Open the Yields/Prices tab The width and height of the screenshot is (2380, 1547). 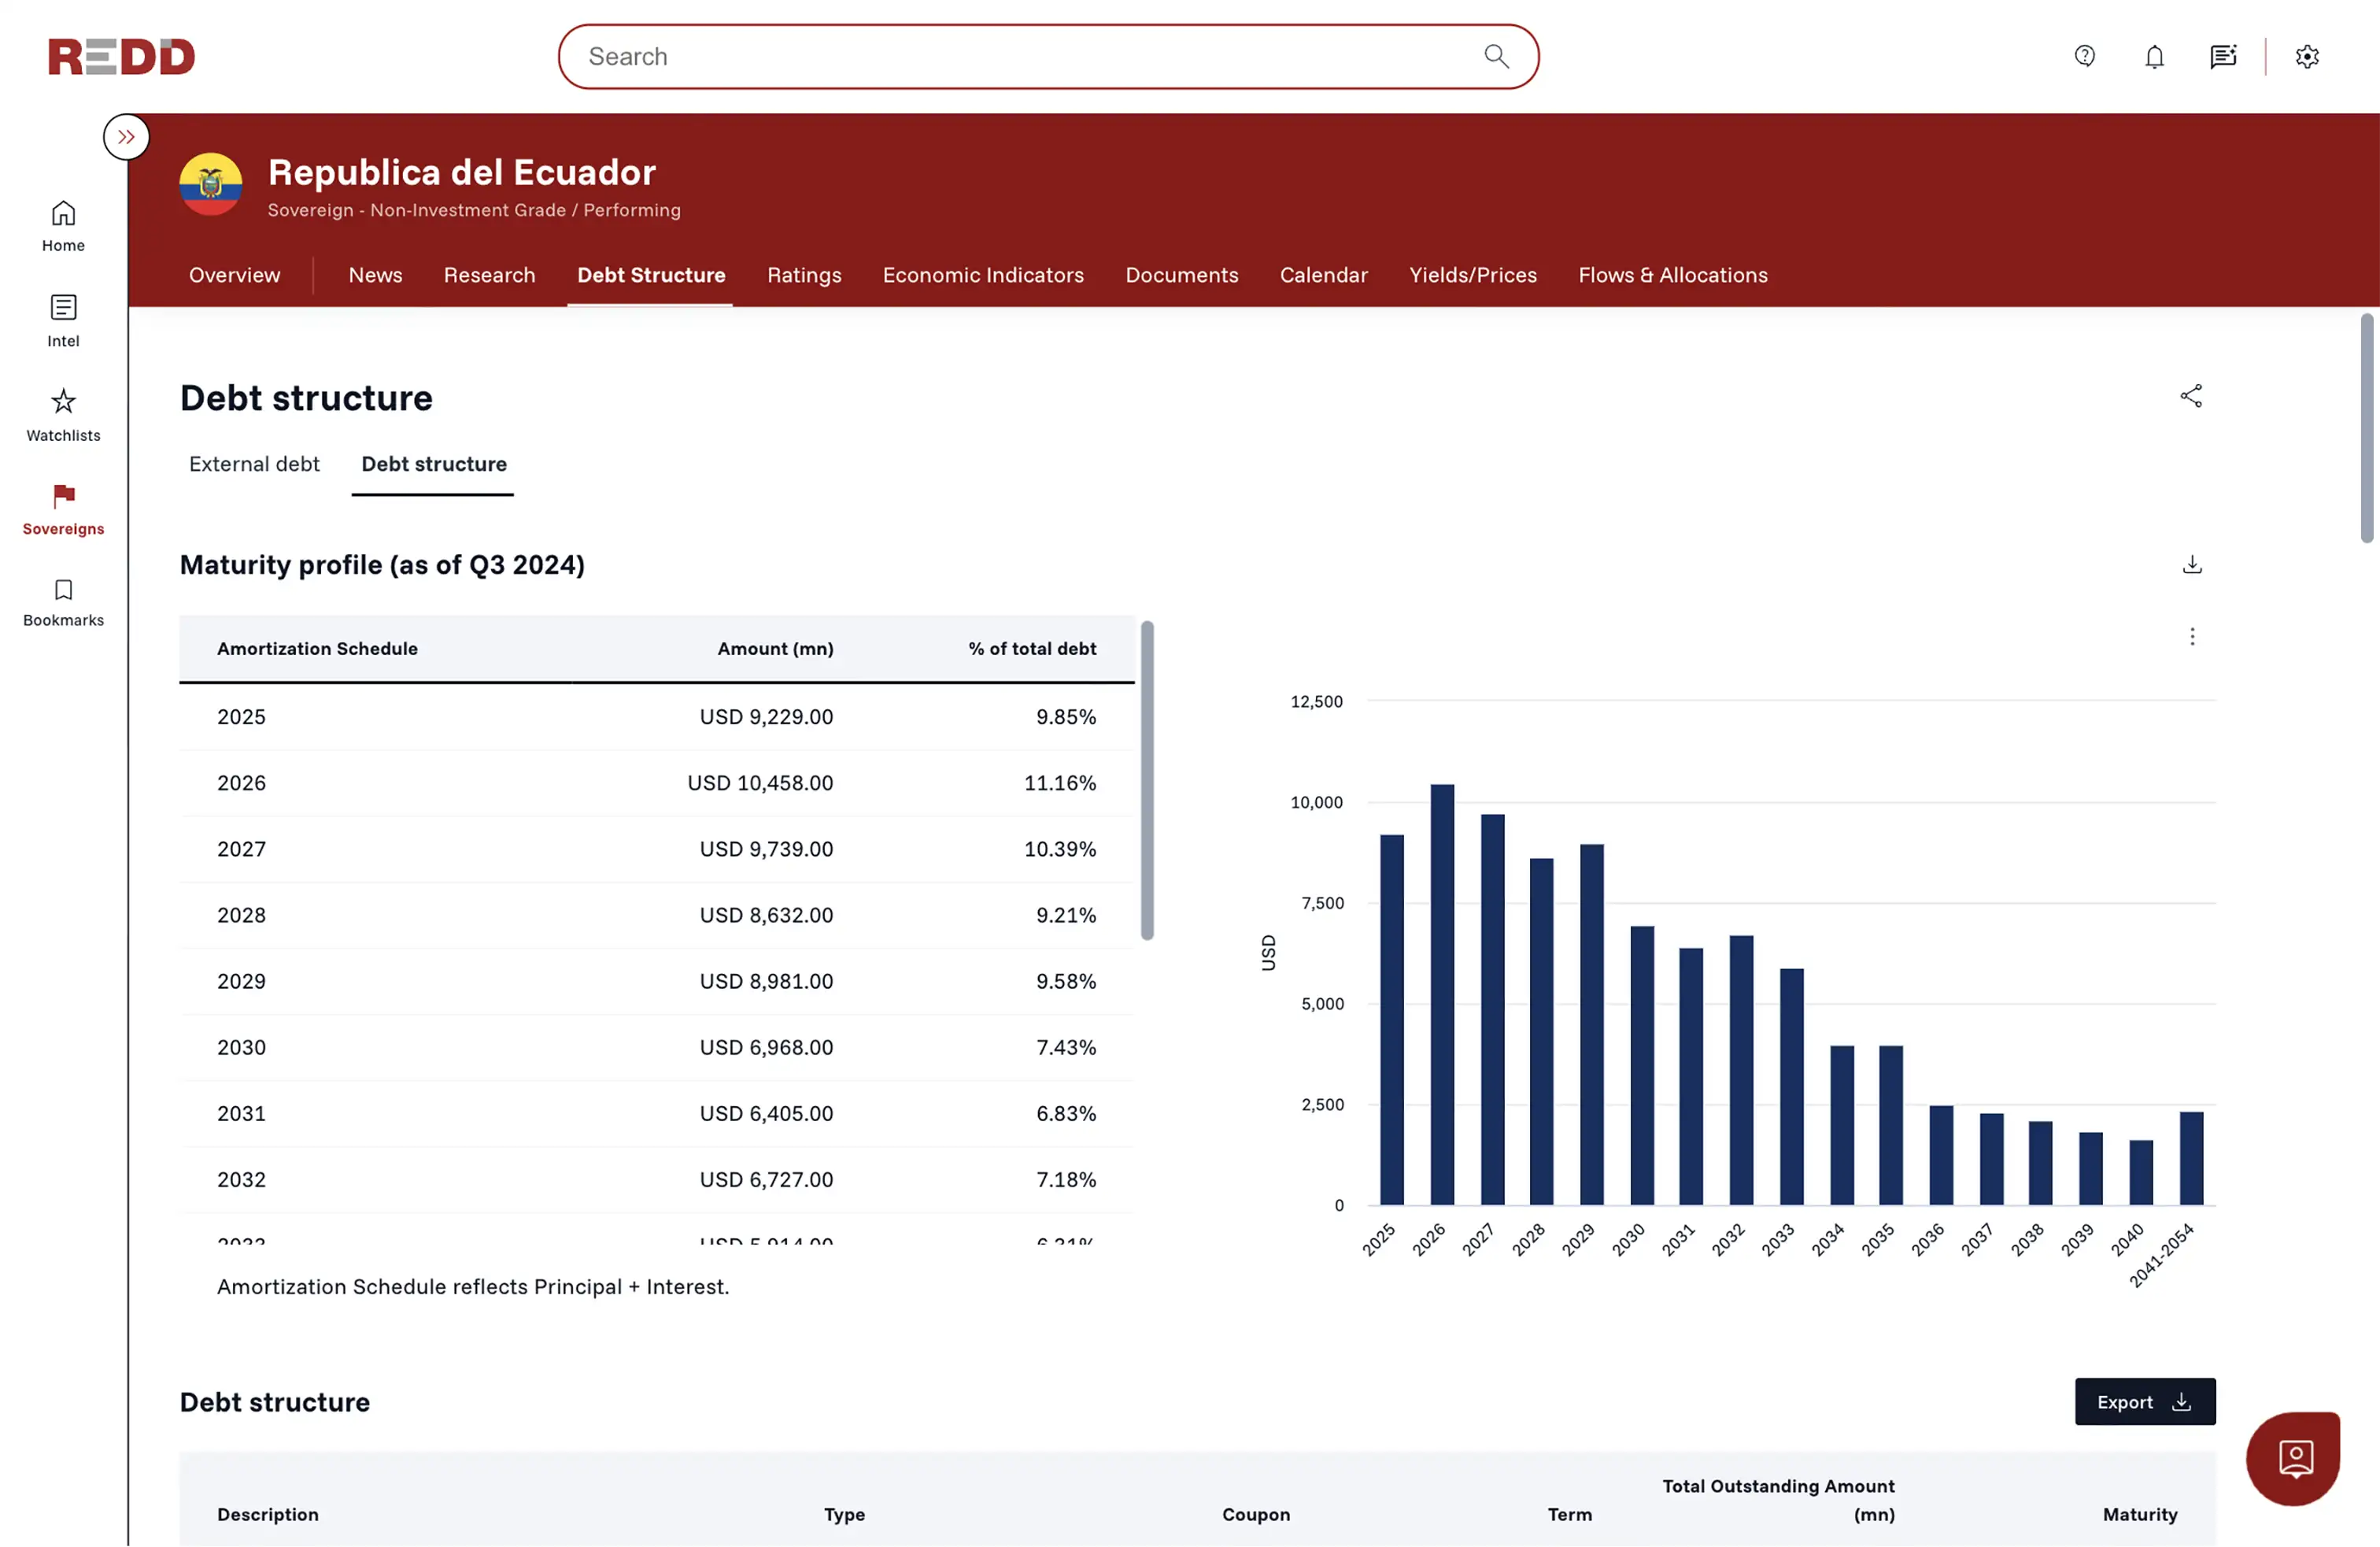pyautogui.click(x=1472, y=275)
